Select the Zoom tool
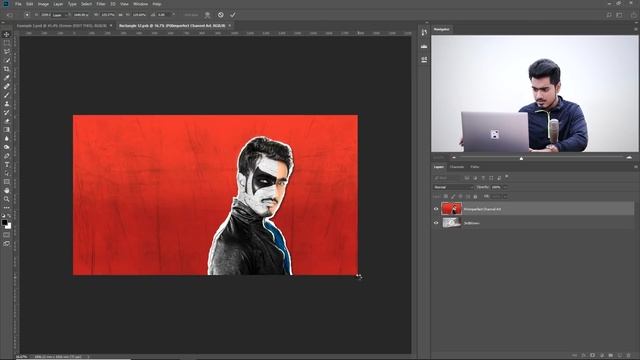This screenshot has height=360, width=640. (7, 199)
